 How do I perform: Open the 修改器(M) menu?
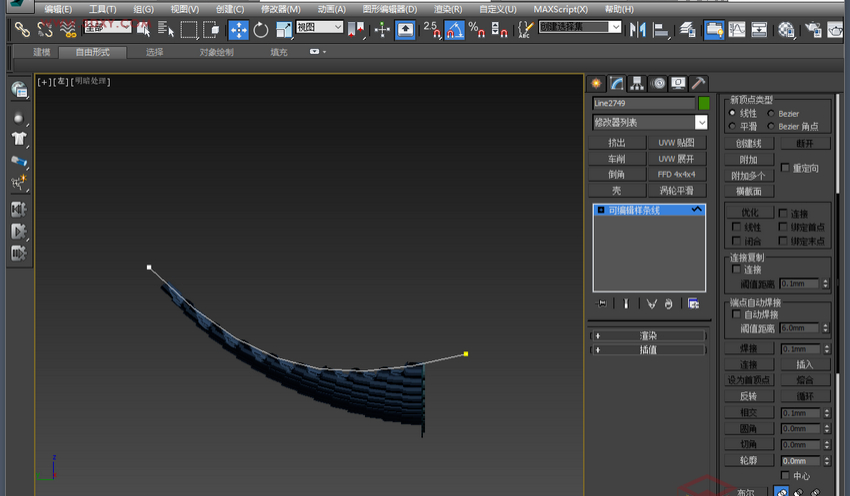[280, 9]
